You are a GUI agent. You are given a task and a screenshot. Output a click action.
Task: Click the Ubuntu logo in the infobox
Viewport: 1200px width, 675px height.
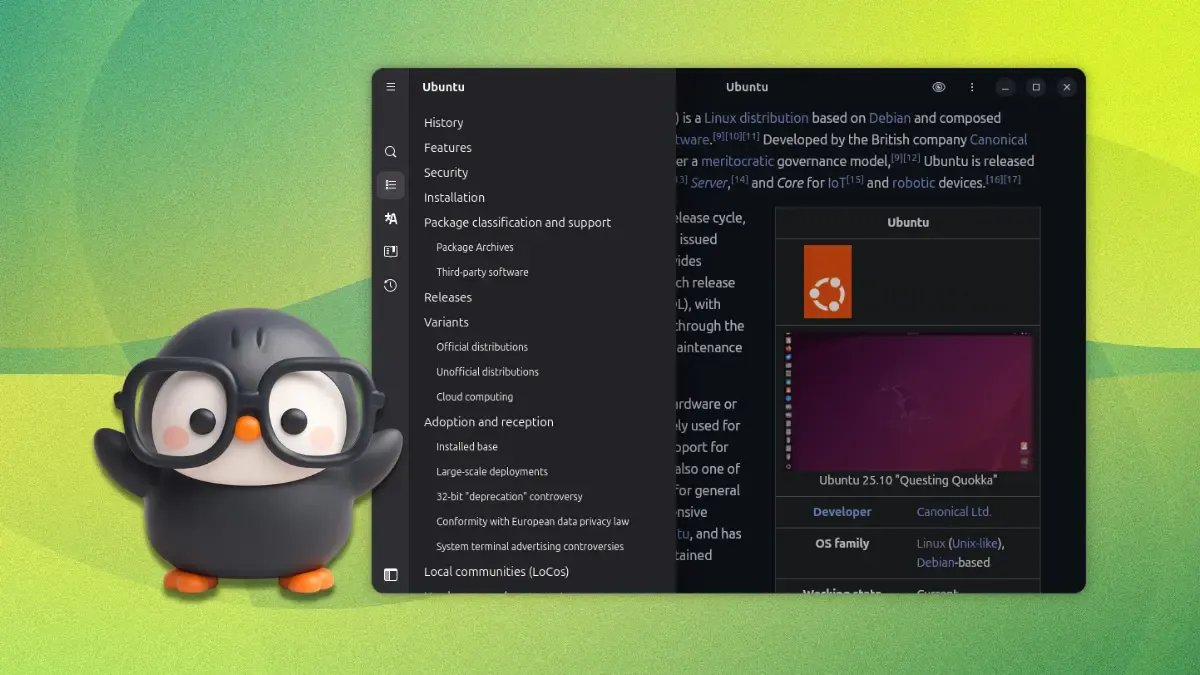pos(827,281)
